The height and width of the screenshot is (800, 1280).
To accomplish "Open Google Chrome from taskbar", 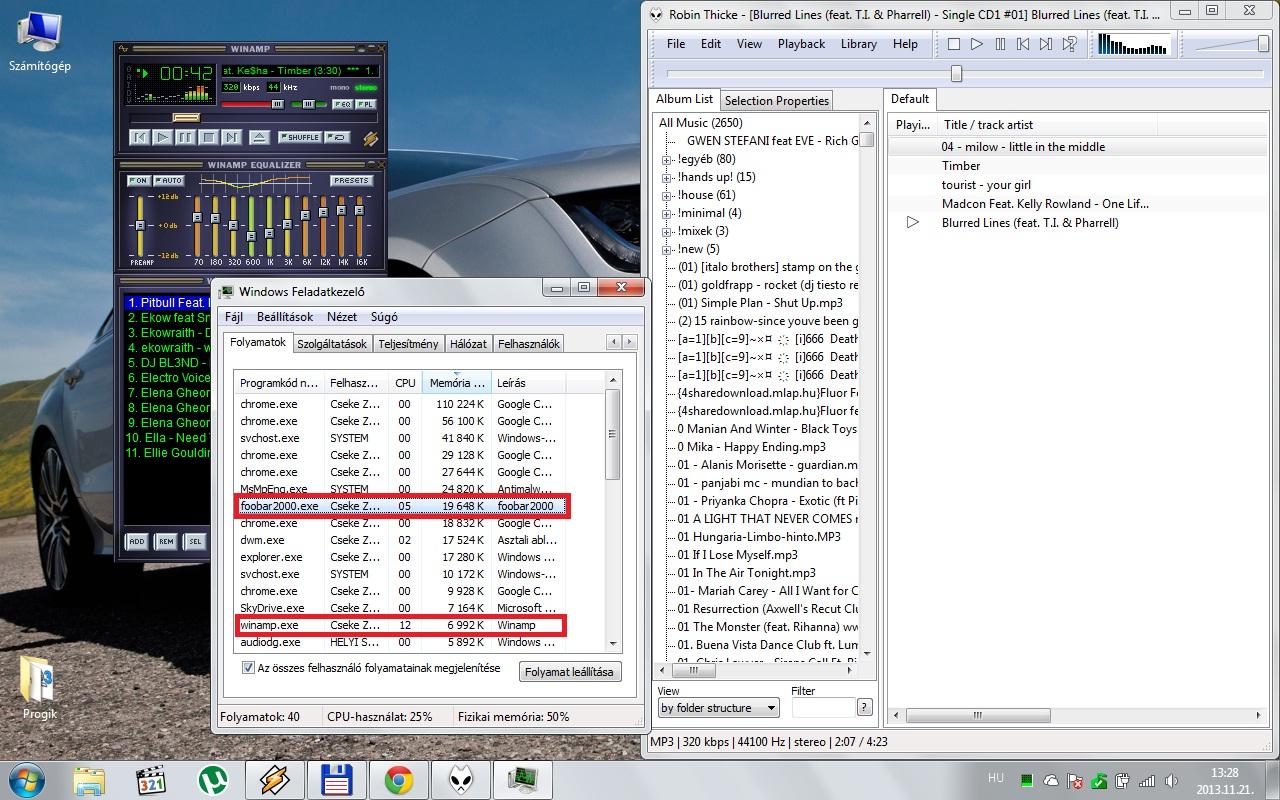I will click(399, 780).
